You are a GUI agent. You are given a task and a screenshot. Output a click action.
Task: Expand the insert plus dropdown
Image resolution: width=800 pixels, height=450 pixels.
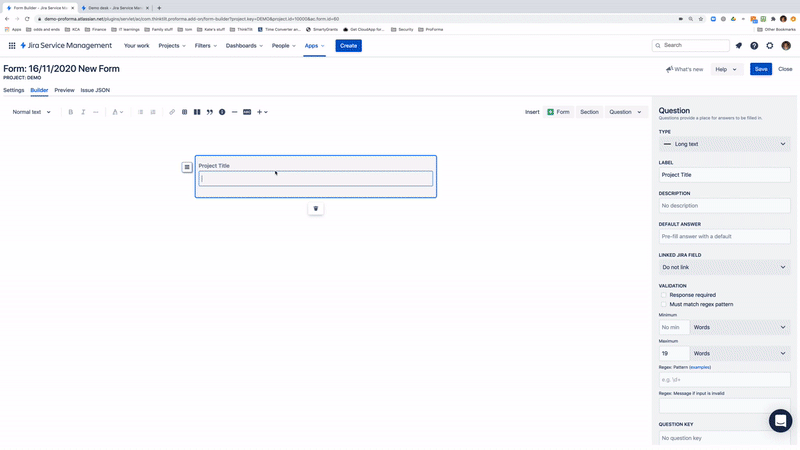[262, 112]
